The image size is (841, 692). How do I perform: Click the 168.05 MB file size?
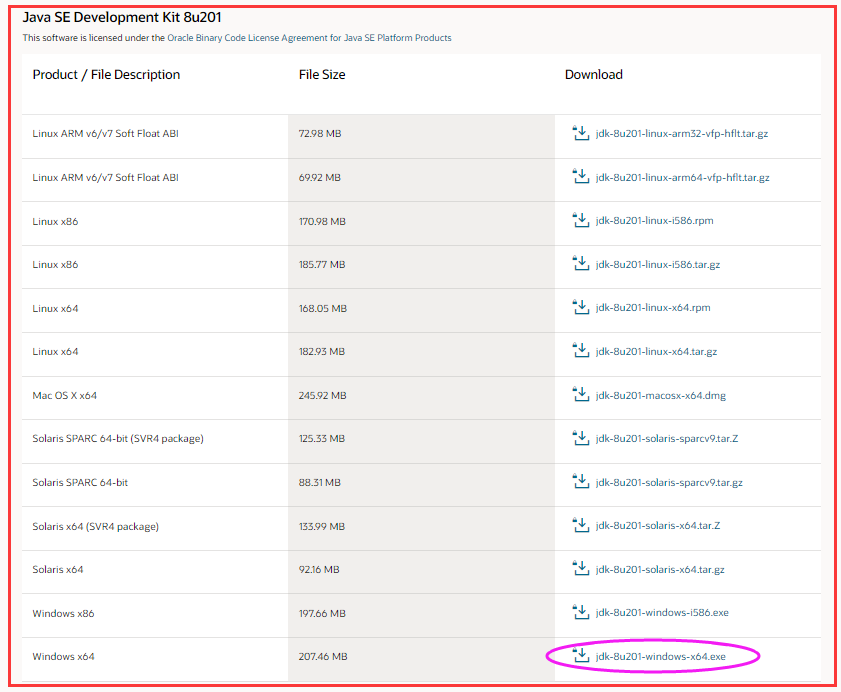[323, 308]
